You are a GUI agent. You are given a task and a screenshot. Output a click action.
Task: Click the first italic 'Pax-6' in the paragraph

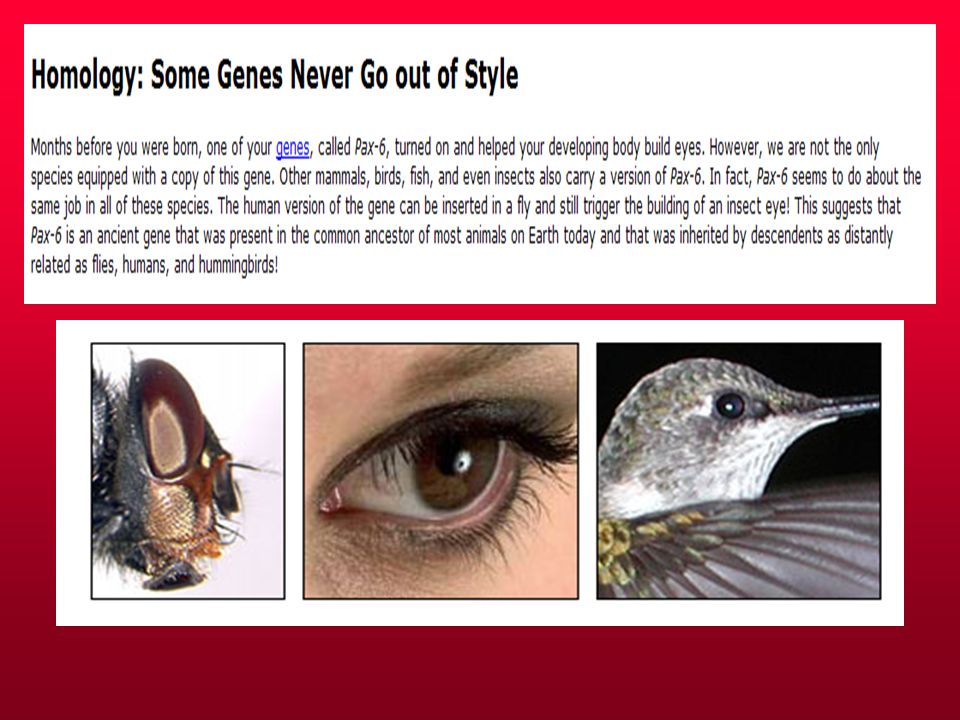[370, 148]
